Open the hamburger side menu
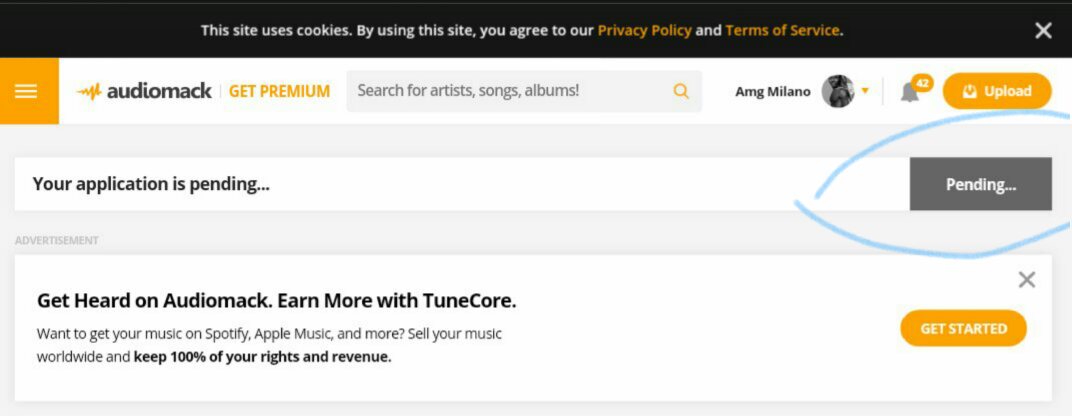The height and width of the screenshot is (416, 1072). coord(26,91)
